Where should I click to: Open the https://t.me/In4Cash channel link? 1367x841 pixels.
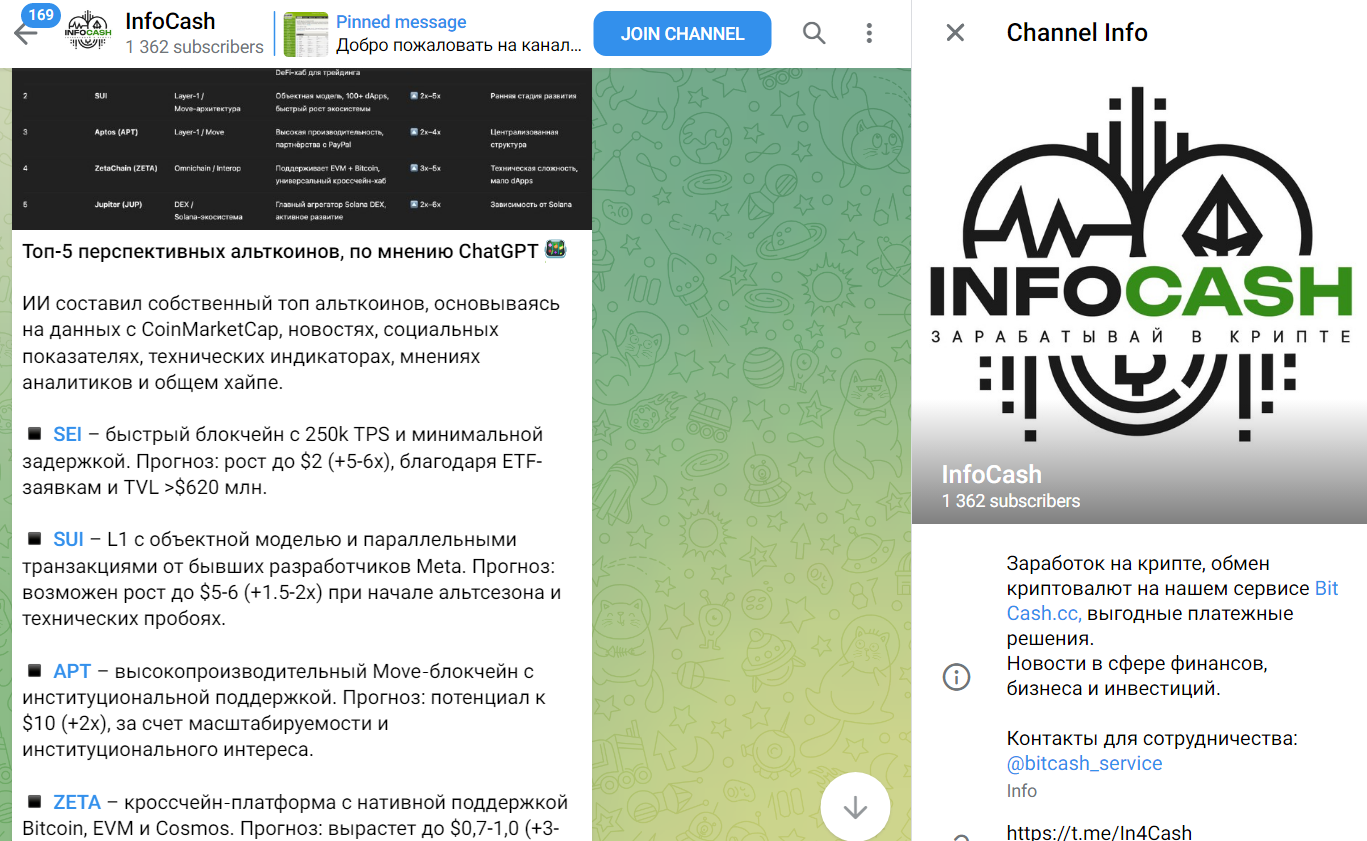[1100, 832]
